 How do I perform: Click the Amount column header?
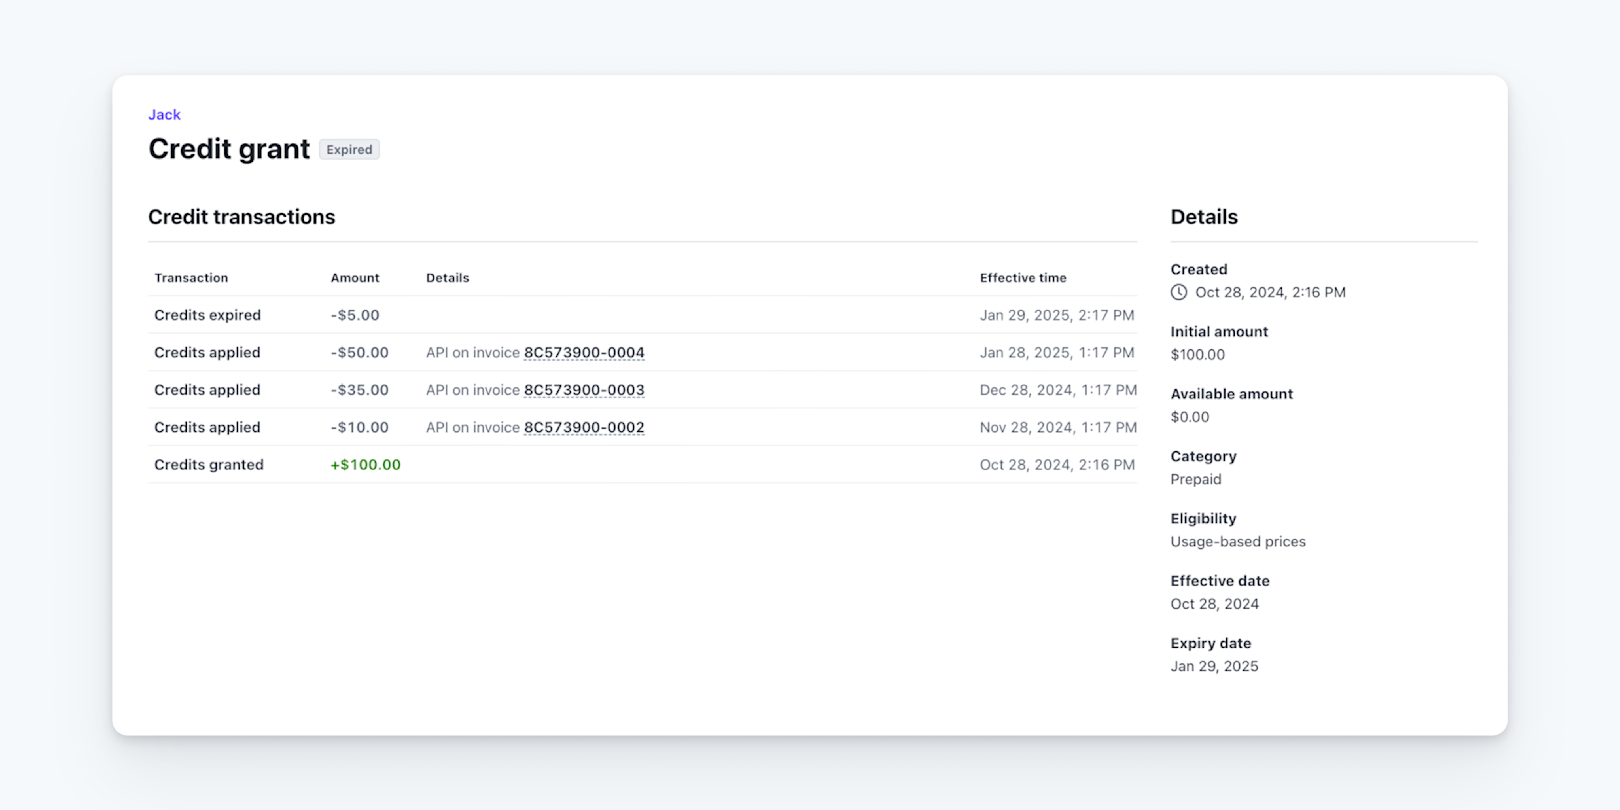pyautogui.click(x=355, y=278)
